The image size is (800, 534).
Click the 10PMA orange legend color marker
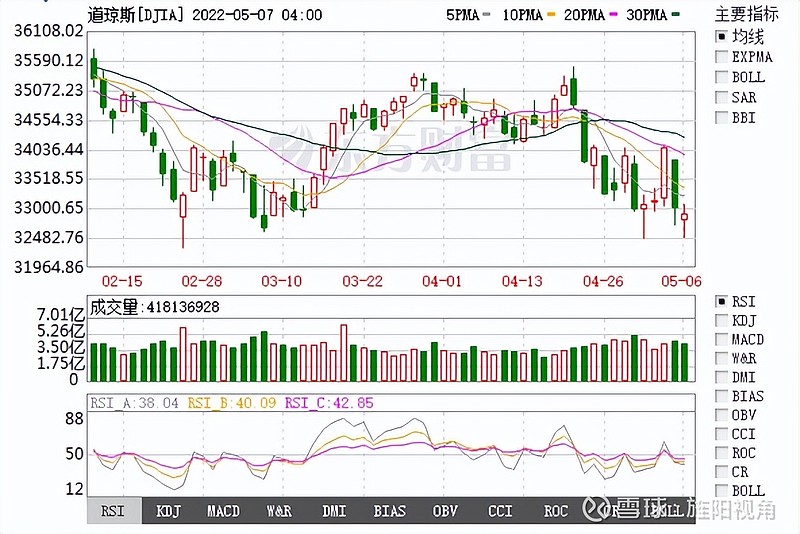tap(551, 15)
